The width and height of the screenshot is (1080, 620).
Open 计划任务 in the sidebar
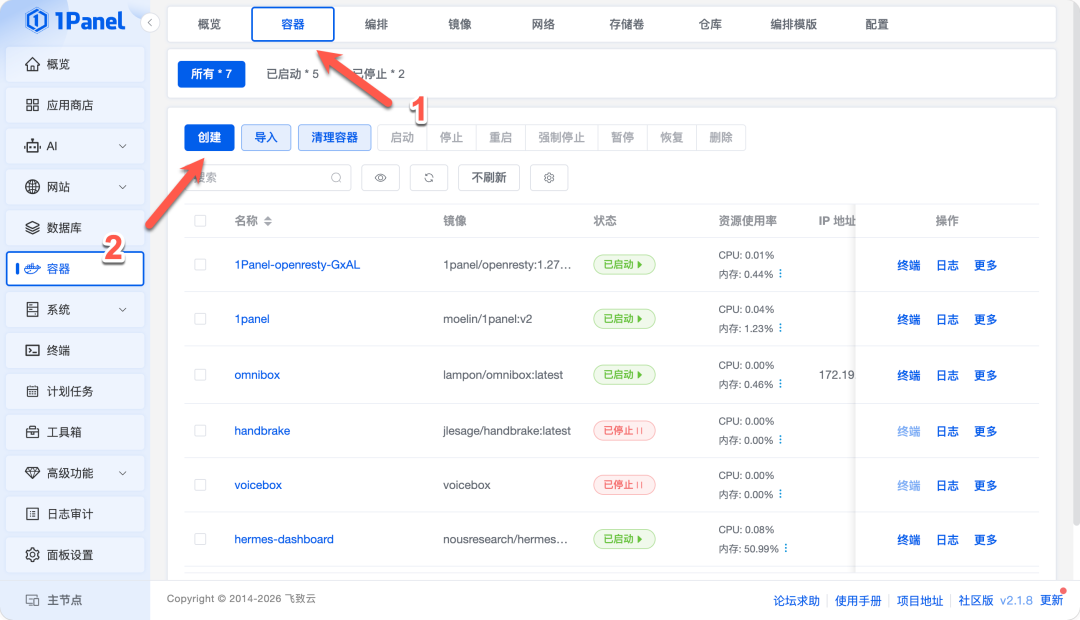(75, 391)
